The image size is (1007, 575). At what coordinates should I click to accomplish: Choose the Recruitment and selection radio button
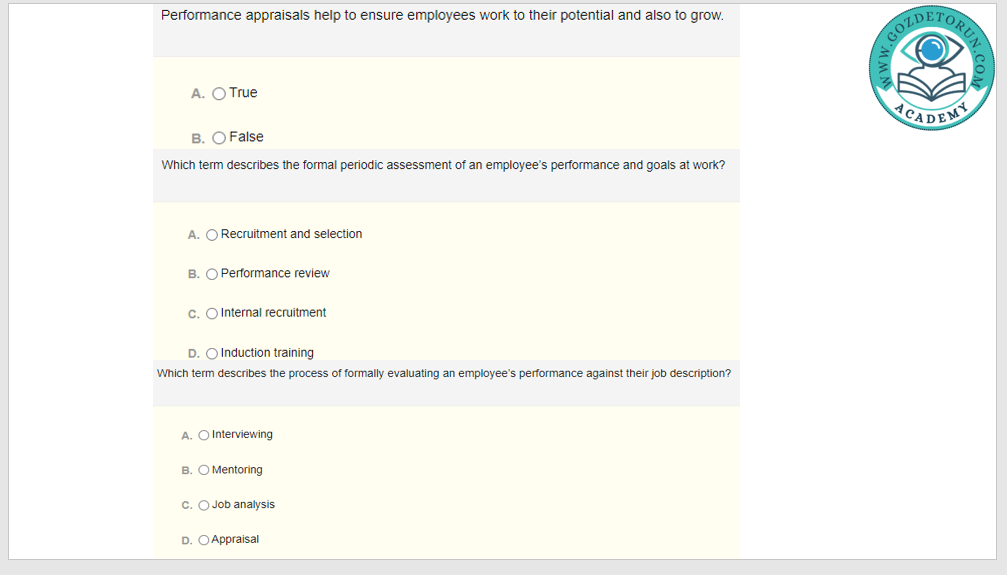[x=212, y=235]
